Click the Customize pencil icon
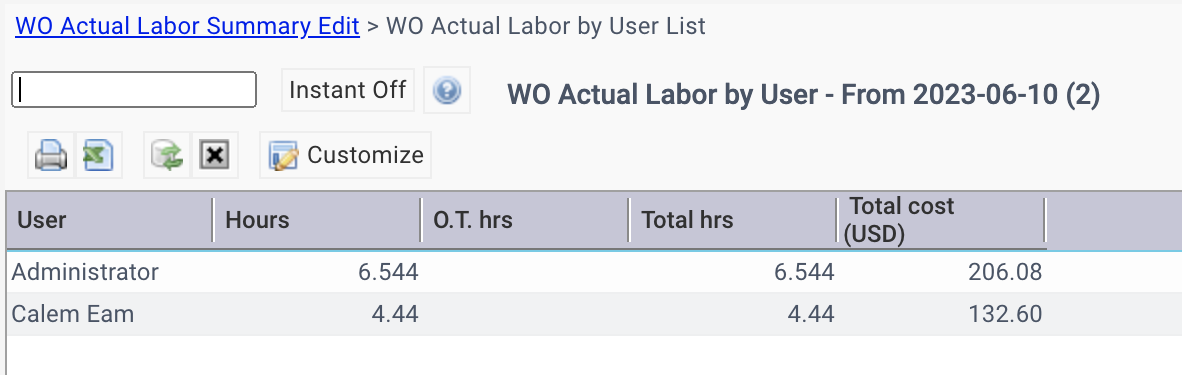Viewport: 1182px width, 375px height. pyautogui.click(x=284, y=156)
